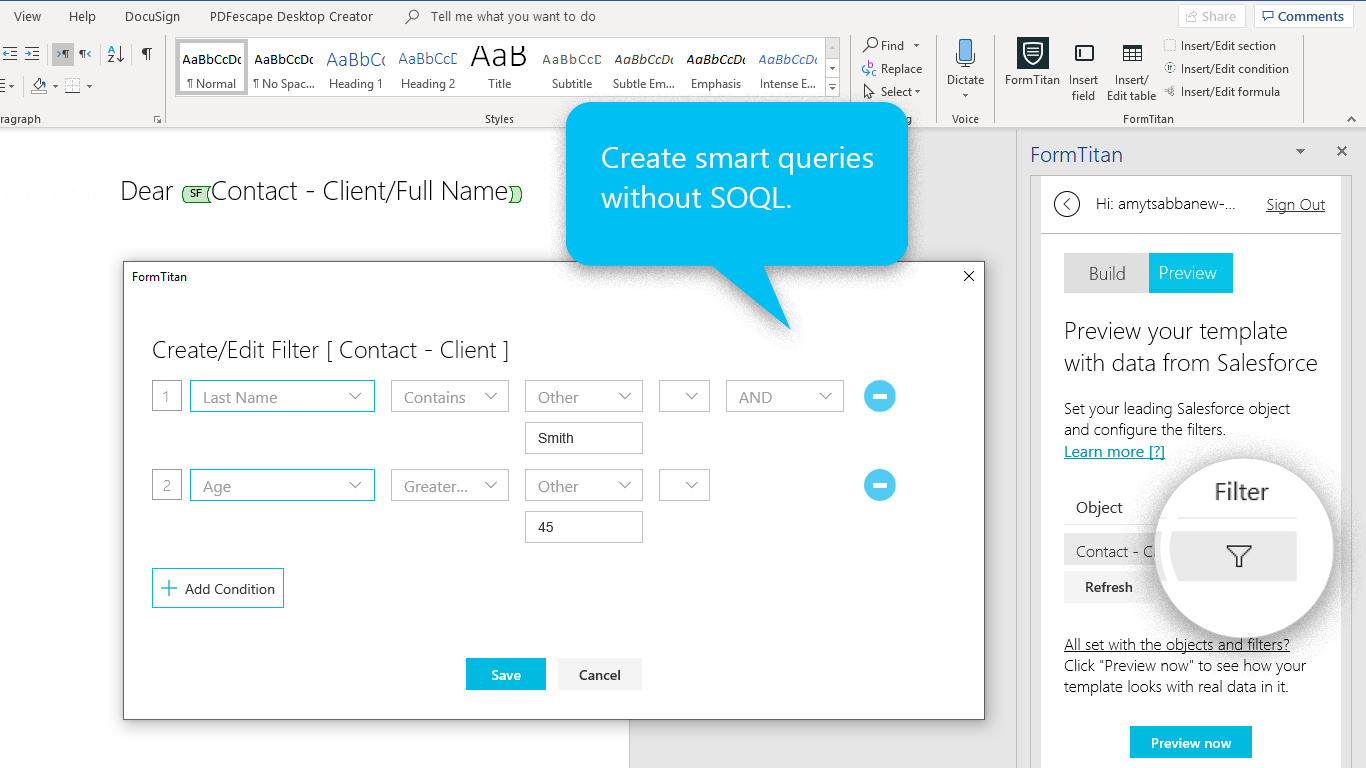
Task: Click the SF merge field icon in document
Action: (196, 193)
